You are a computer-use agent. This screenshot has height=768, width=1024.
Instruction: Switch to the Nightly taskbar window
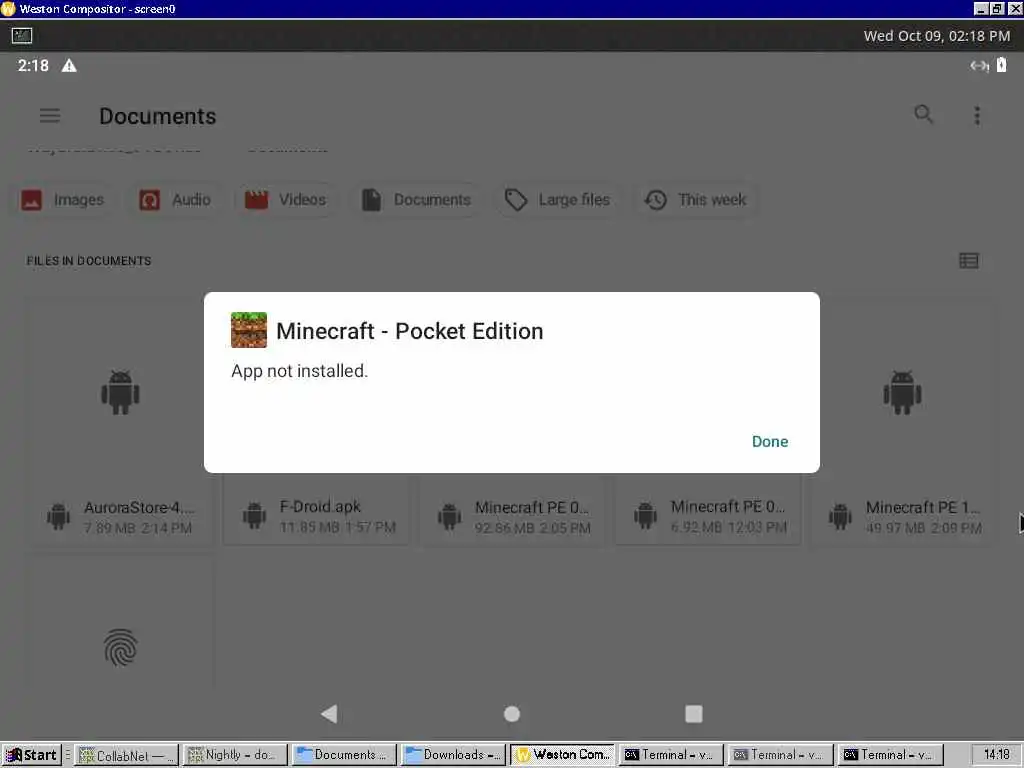pos(234,755)
